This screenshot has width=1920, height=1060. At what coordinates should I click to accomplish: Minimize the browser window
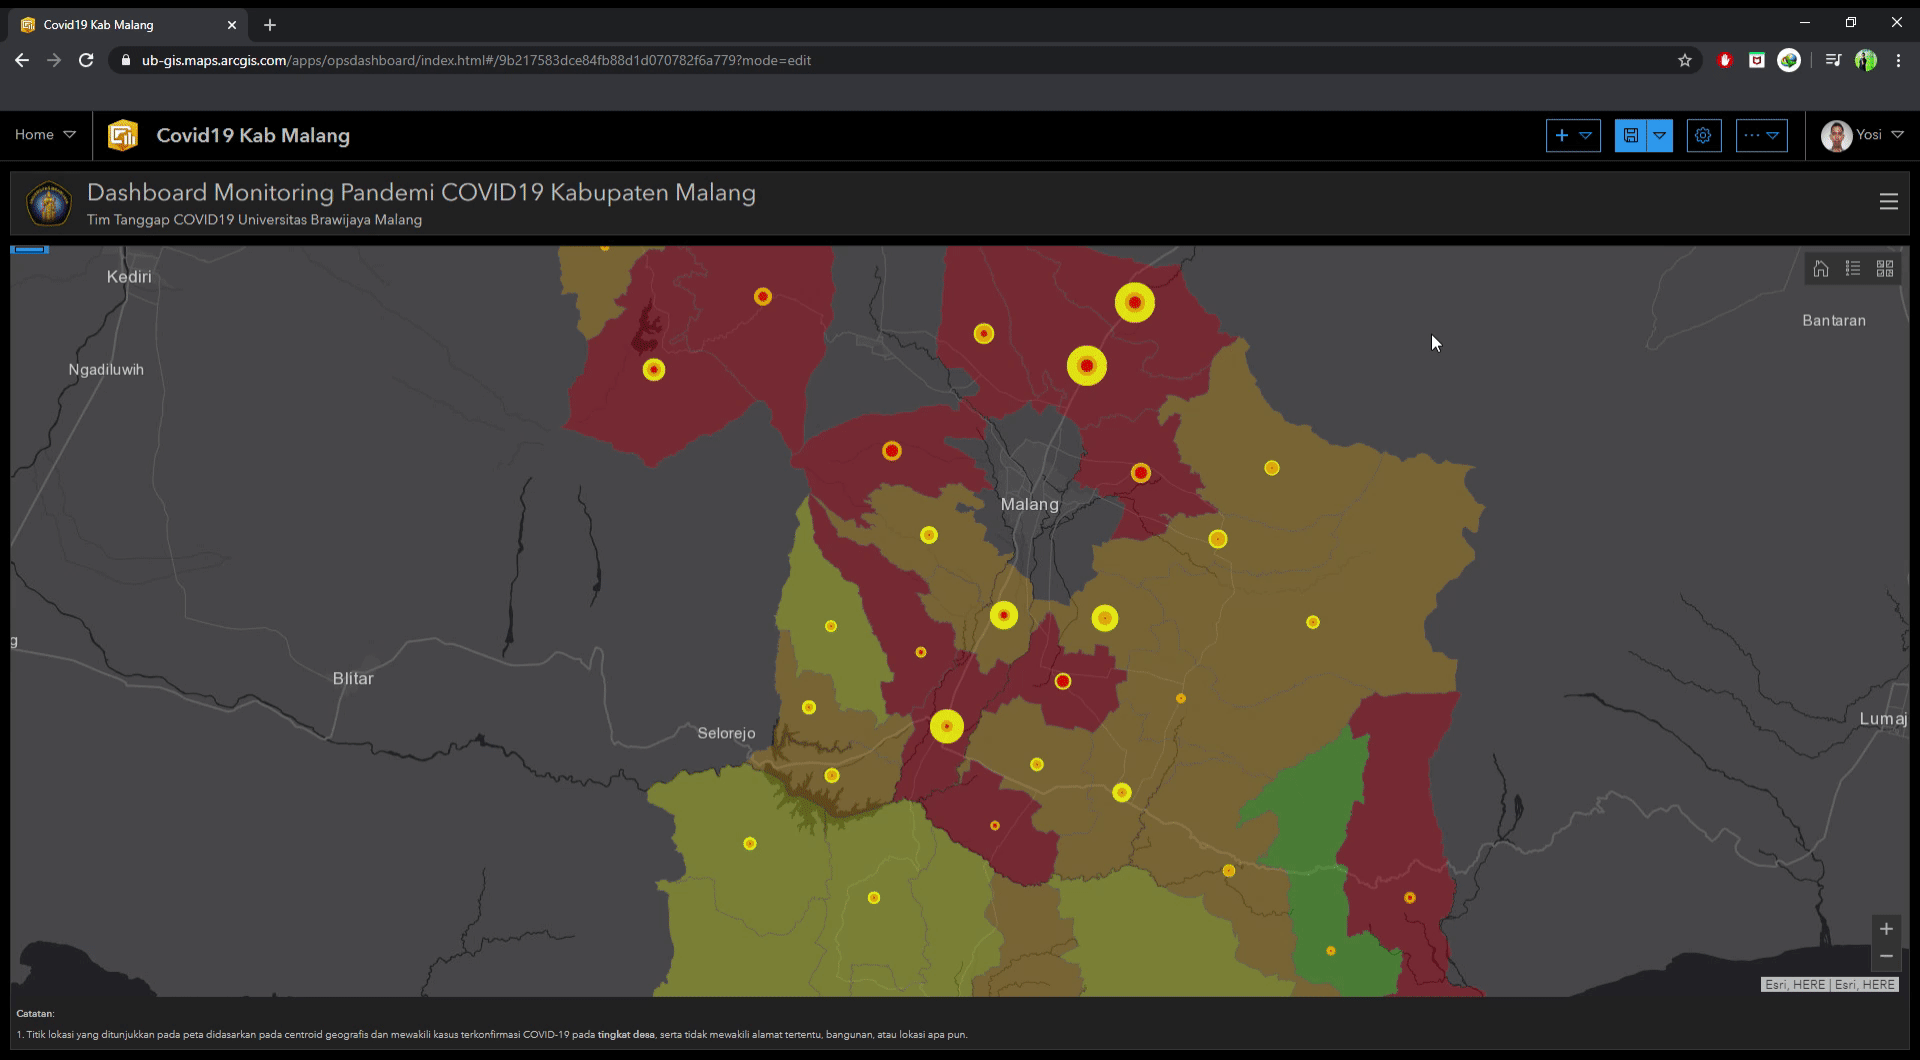[1805, 22]
